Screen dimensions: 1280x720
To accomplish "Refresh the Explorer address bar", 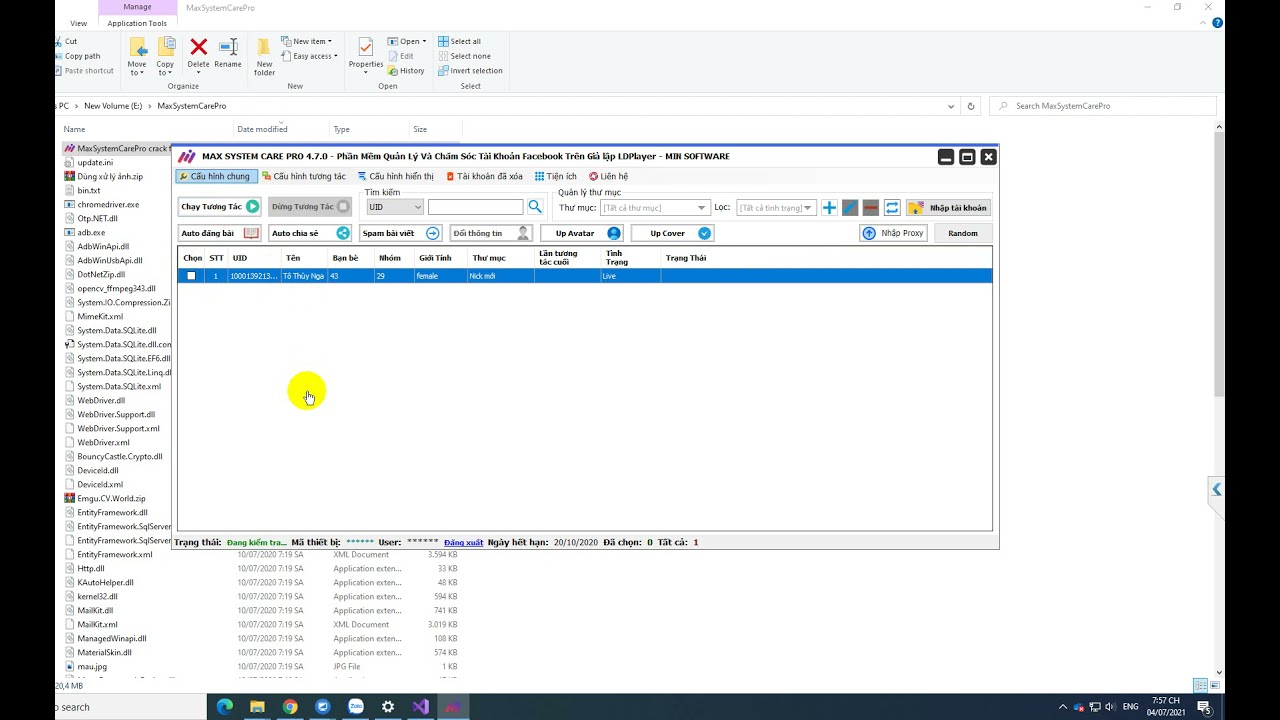I will pos(970,106).
